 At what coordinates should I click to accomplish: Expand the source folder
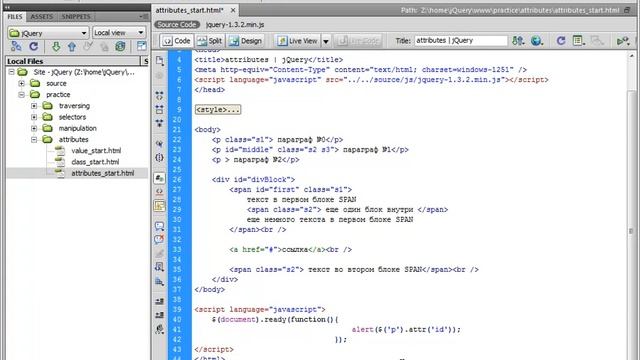click(21, 83)
